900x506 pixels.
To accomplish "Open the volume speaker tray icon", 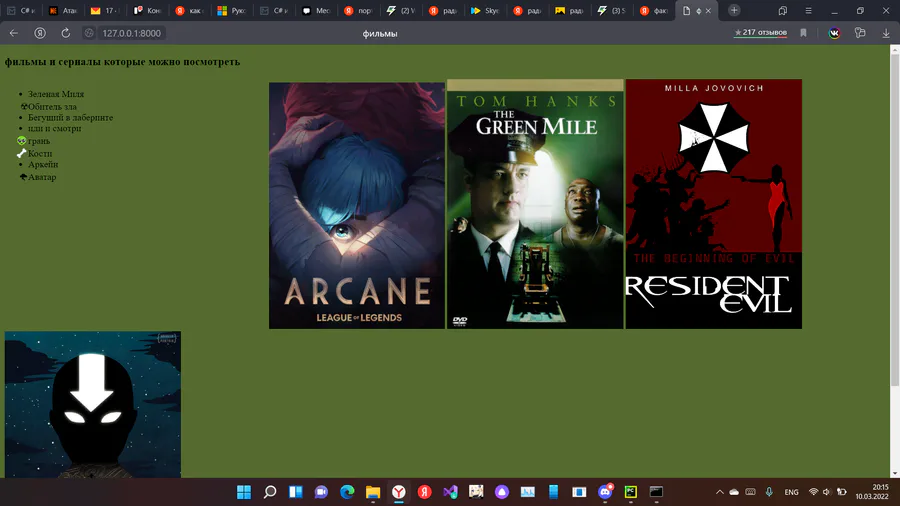I will (827, 492).
